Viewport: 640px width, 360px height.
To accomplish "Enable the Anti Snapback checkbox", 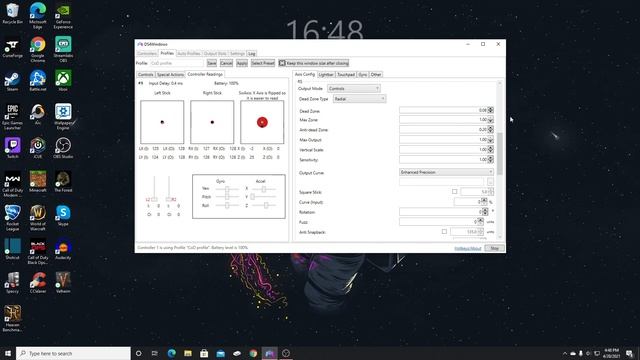I will click(x=444, y=231).
